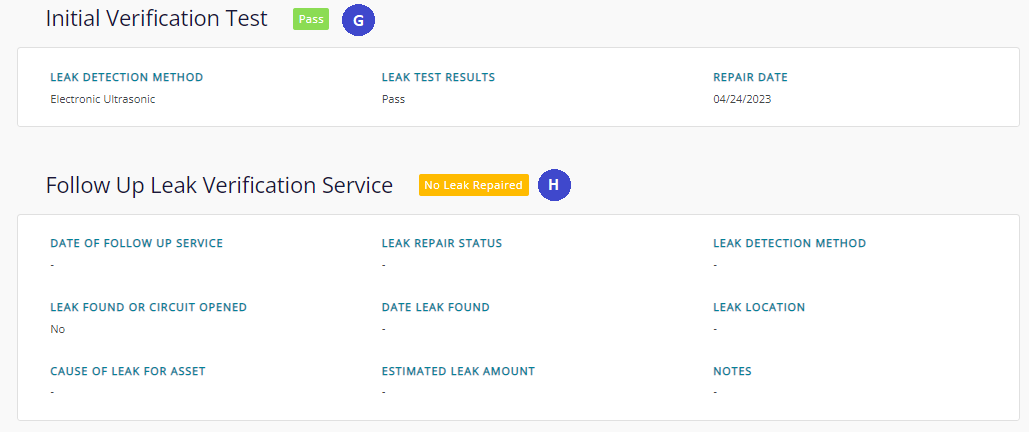Select the dash value under Date Leak Found
Viewport: 1029px width, 432px height.
pos(384,328)
